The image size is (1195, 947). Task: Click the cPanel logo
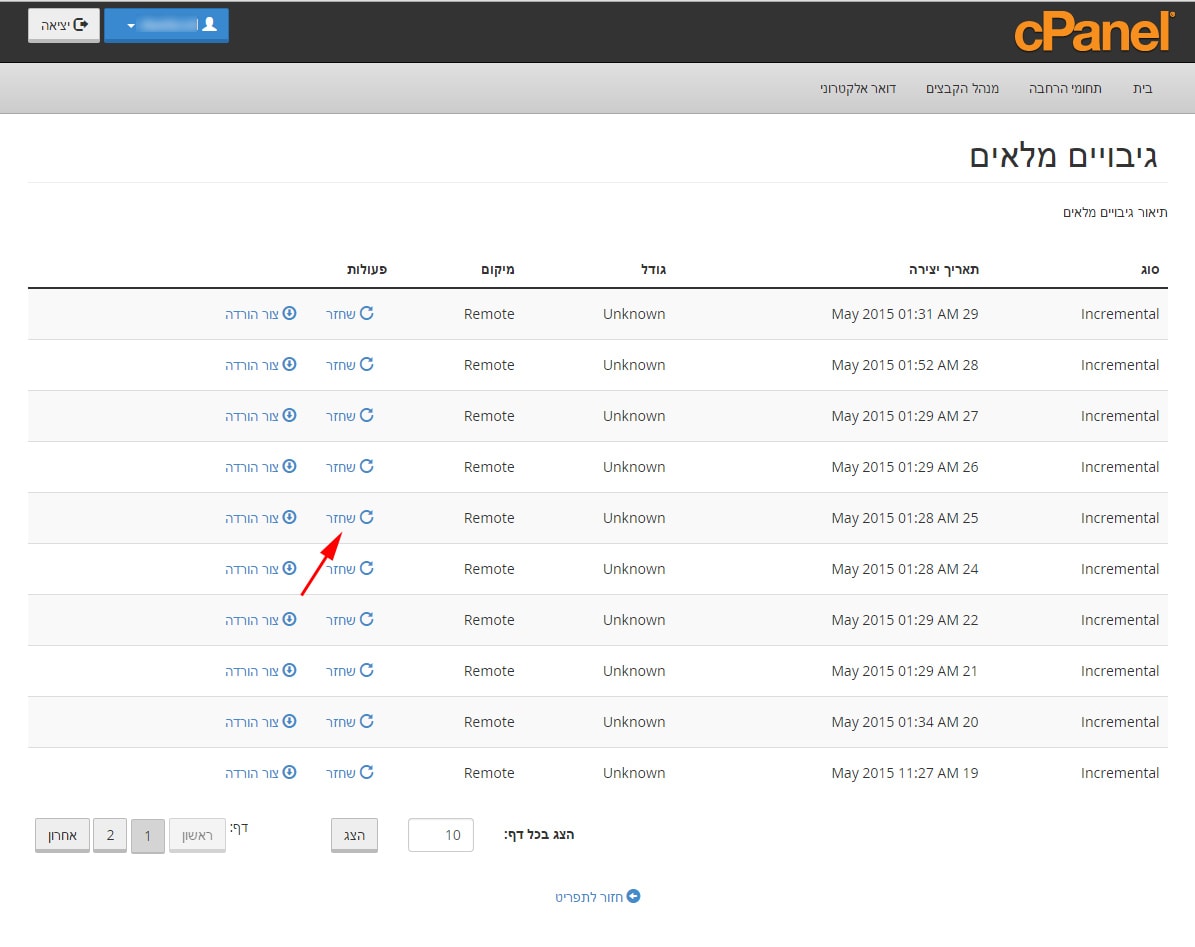(x=1094, y=32)
